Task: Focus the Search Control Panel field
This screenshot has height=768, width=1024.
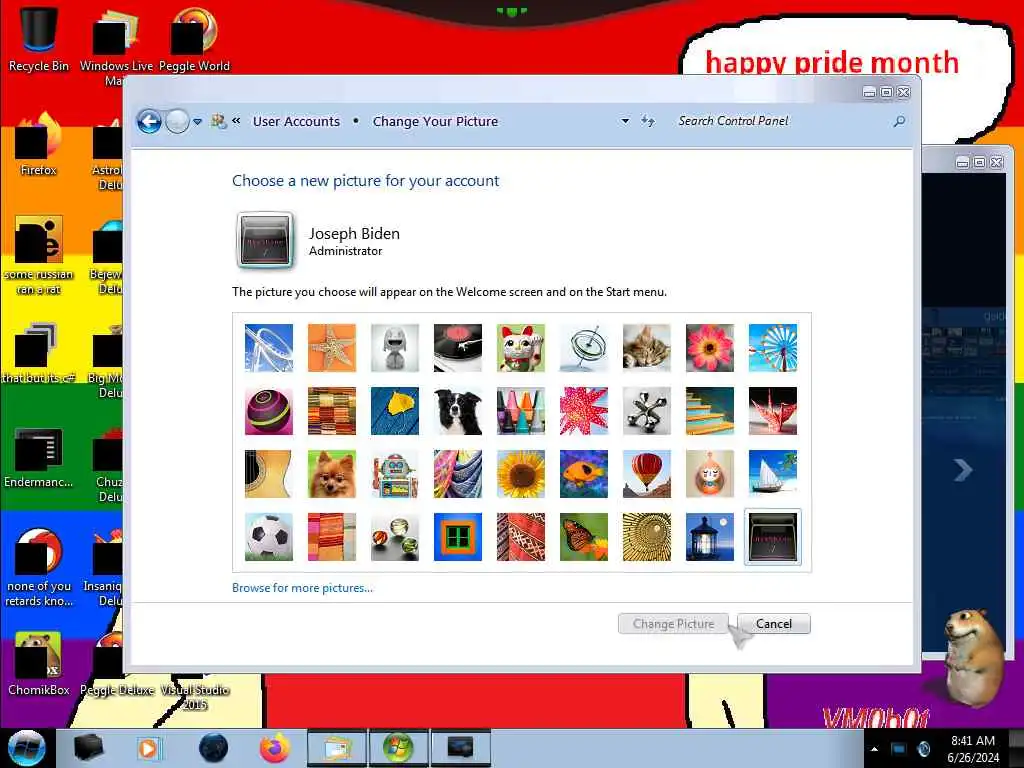Action: coord(781,121)
